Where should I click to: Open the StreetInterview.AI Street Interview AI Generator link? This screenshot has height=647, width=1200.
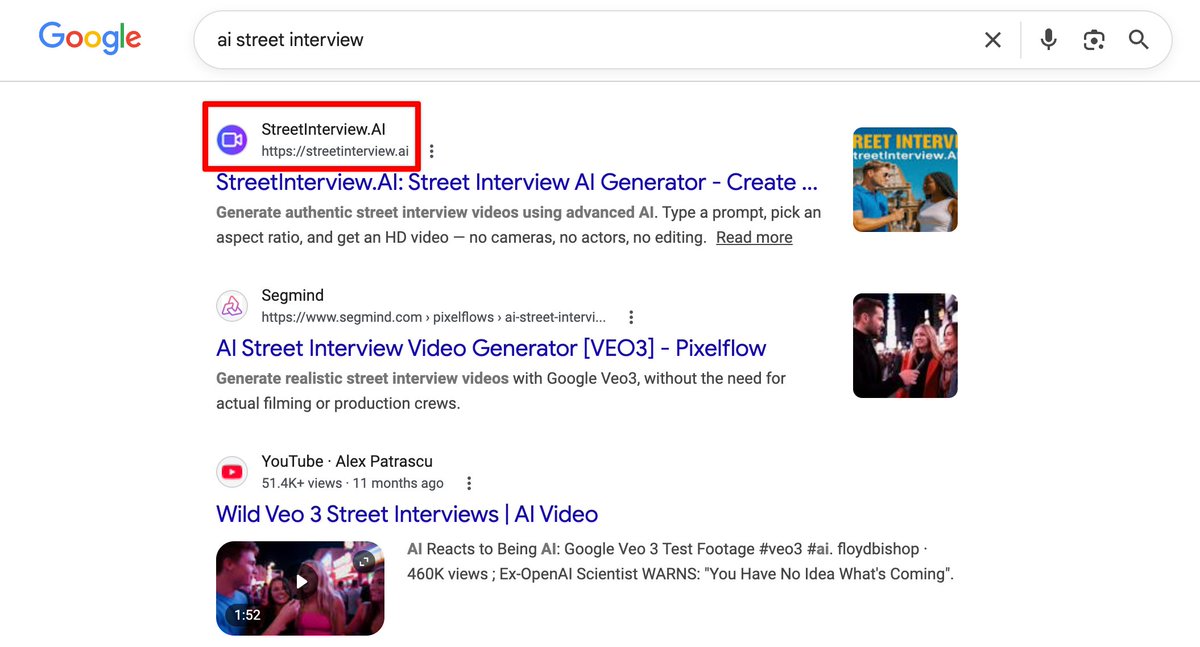517,182
